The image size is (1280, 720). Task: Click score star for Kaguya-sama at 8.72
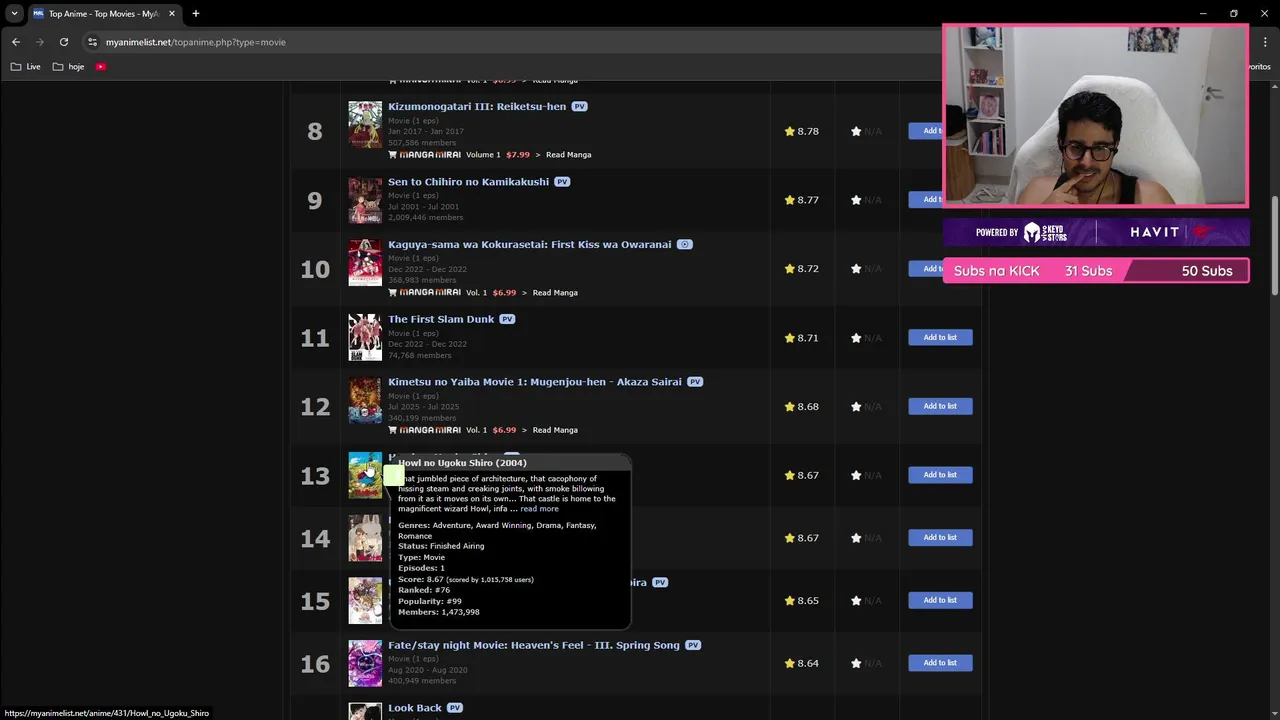(790, 269)
